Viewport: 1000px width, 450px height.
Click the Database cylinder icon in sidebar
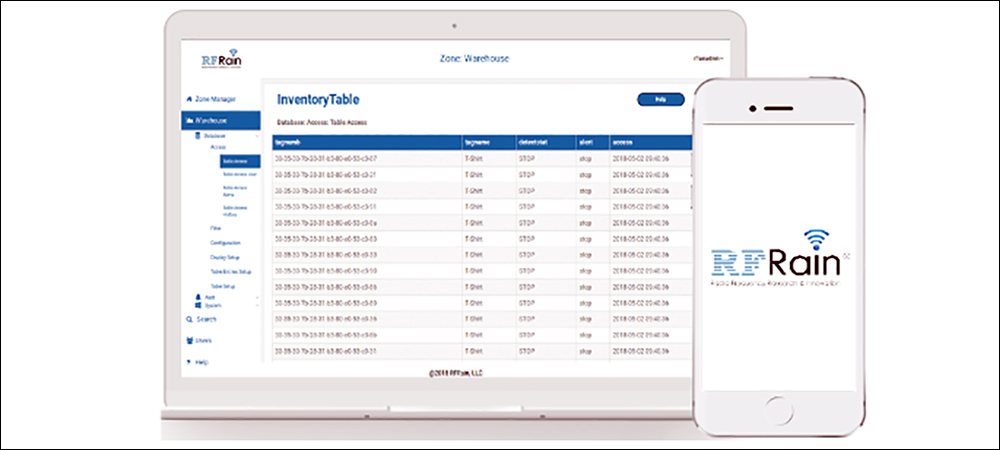pyautogui.click(x=198, y=136)
